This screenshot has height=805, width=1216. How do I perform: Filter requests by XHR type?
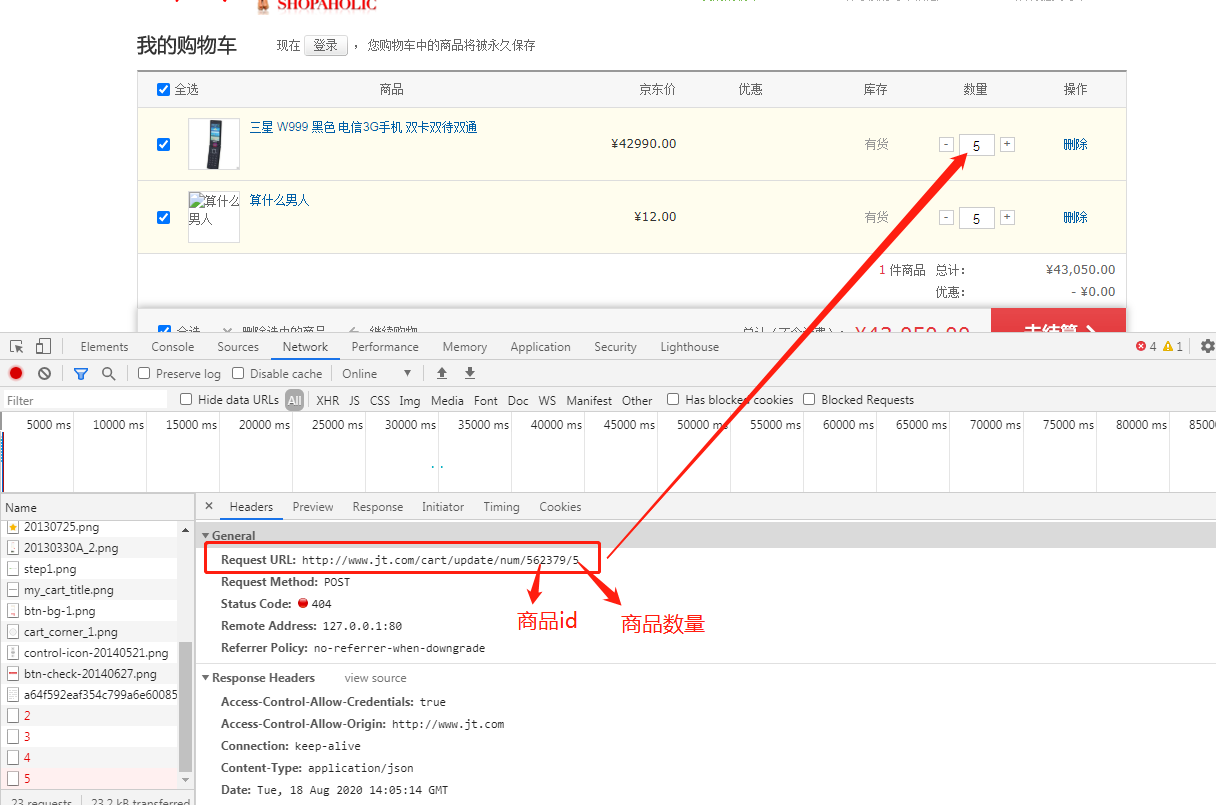[327, 400]
